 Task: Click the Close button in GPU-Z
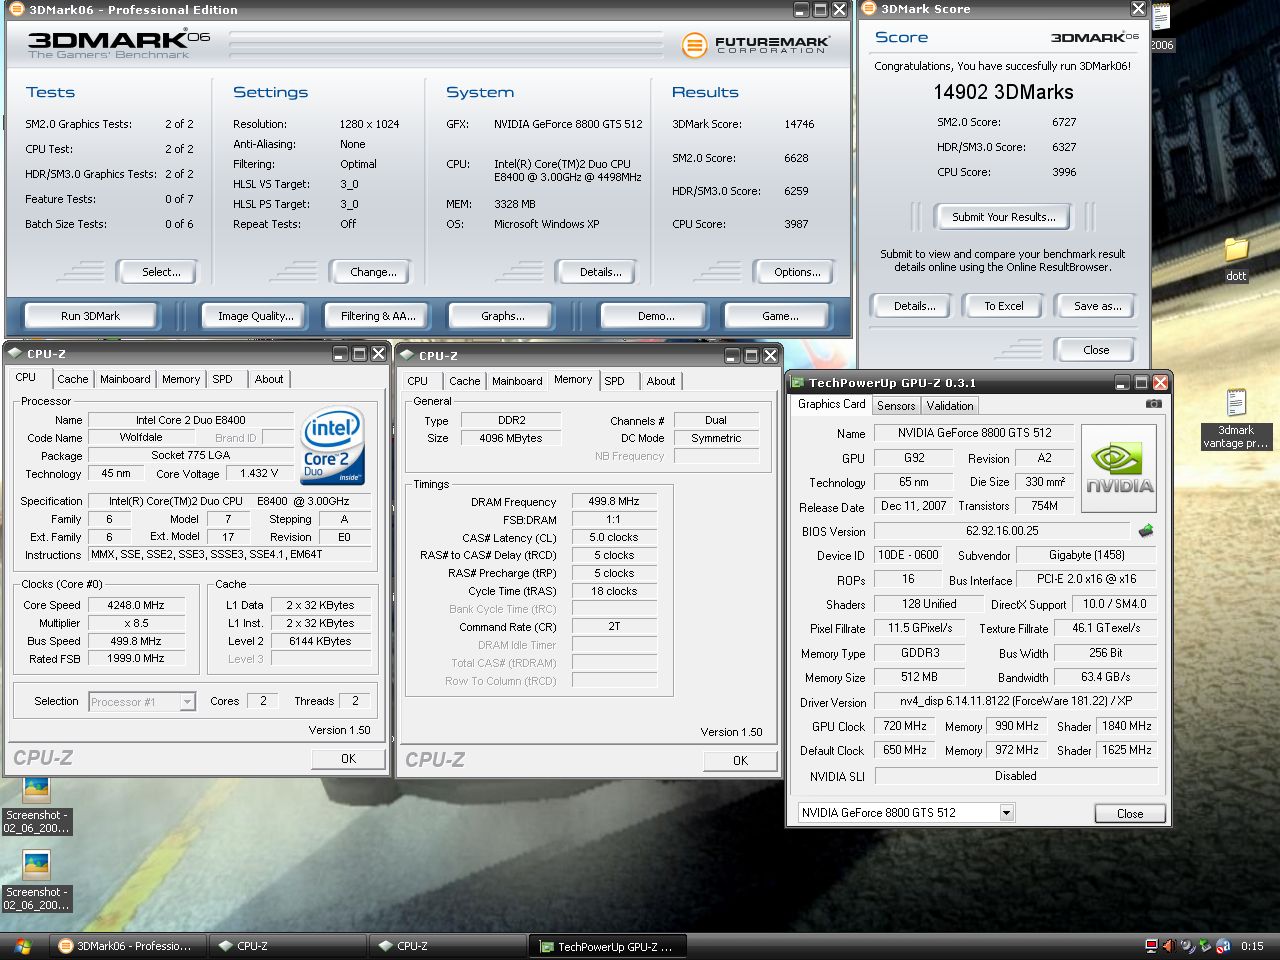point(1130,814)
